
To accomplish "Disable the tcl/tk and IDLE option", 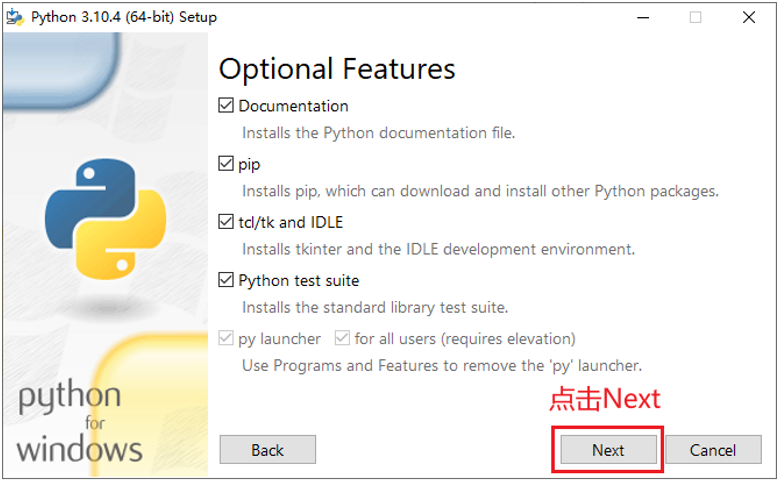I will [x=226, y=222].
